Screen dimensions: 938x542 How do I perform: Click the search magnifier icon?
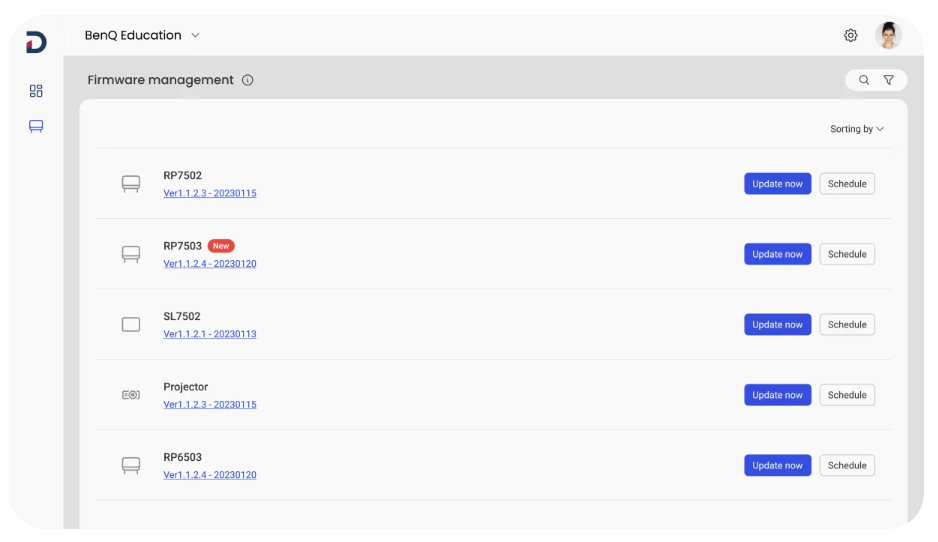864,80
